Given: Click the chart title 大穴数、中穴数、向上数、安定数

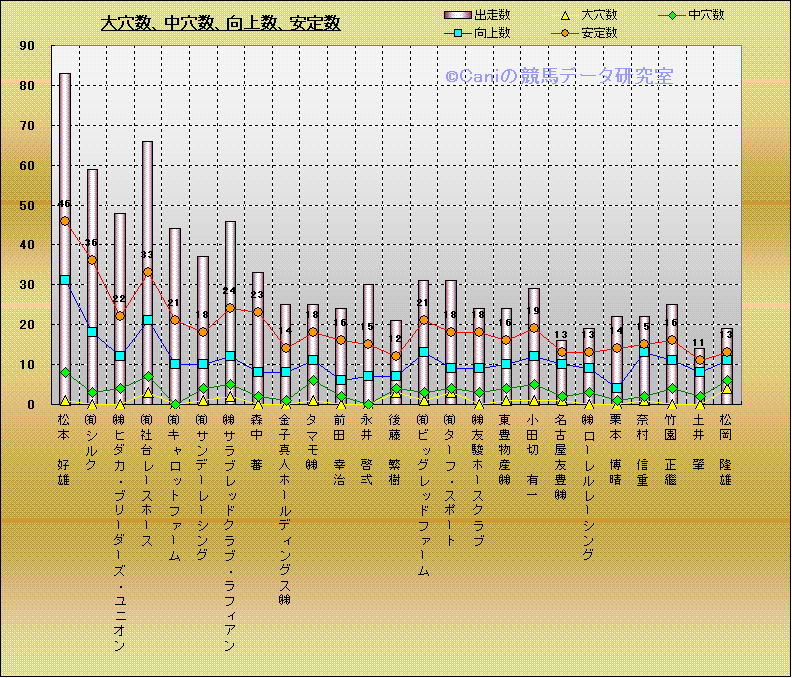Looking at the screenshot, I should (221, 23).
